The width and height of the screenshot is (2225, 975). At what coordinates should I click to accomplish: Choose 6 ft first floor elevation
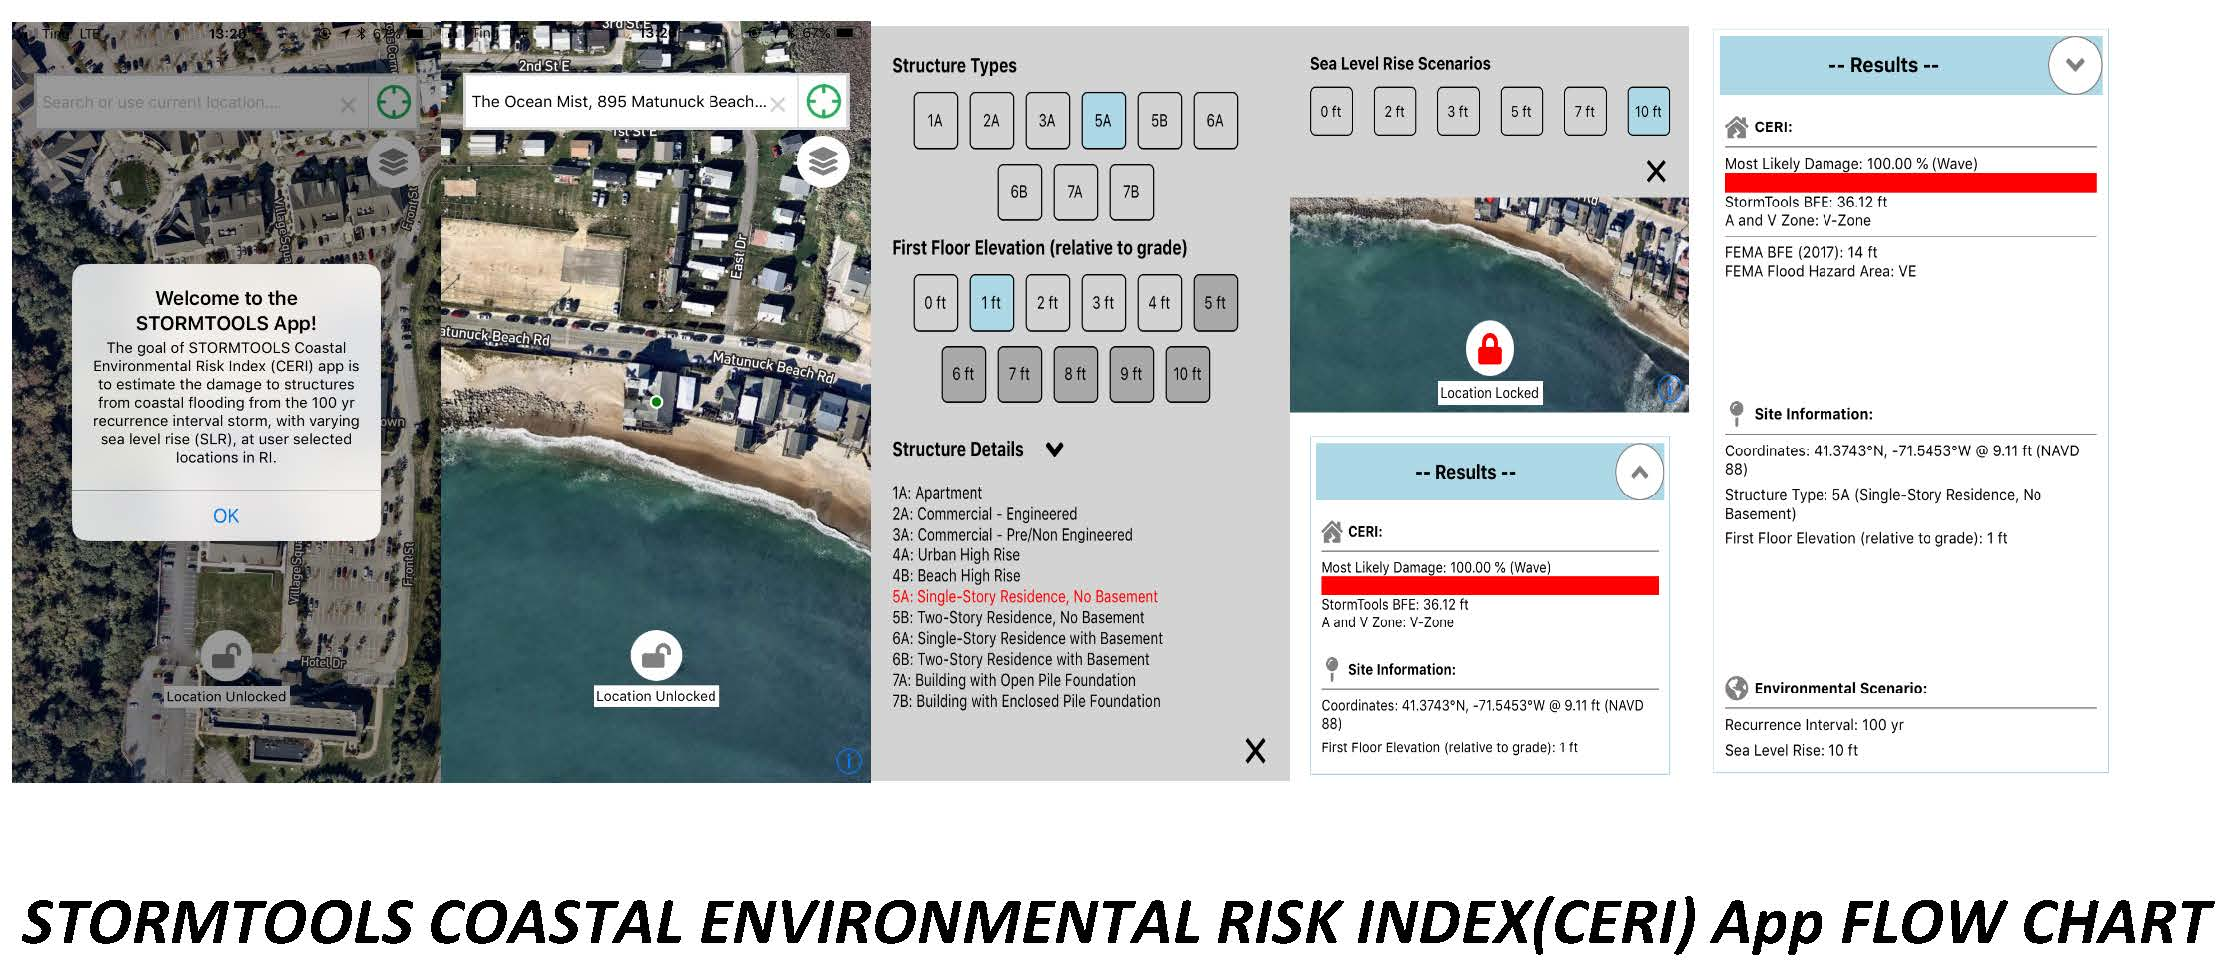963,374
